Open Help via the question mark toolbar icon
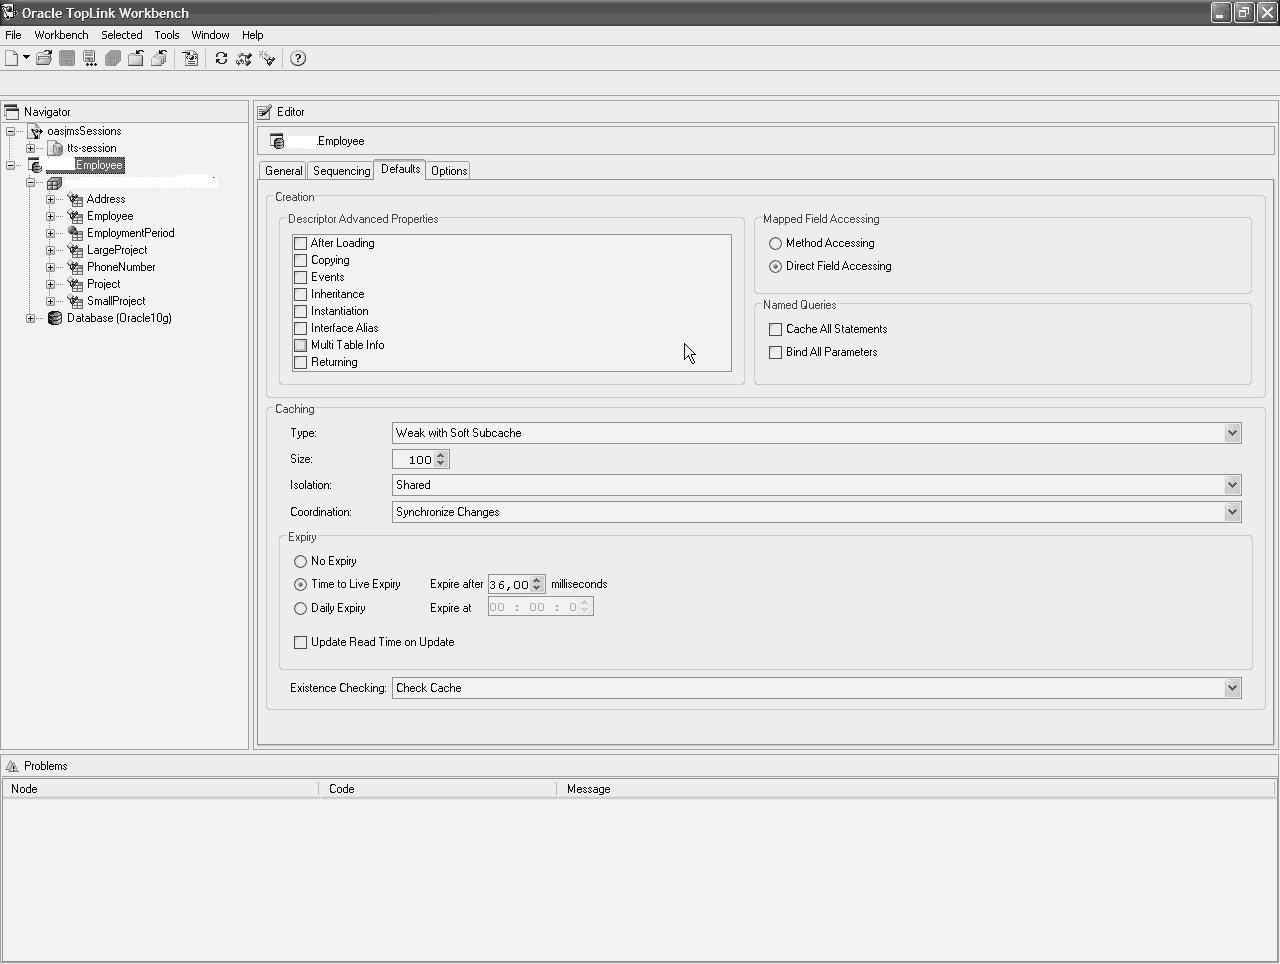 click(298, 58)
